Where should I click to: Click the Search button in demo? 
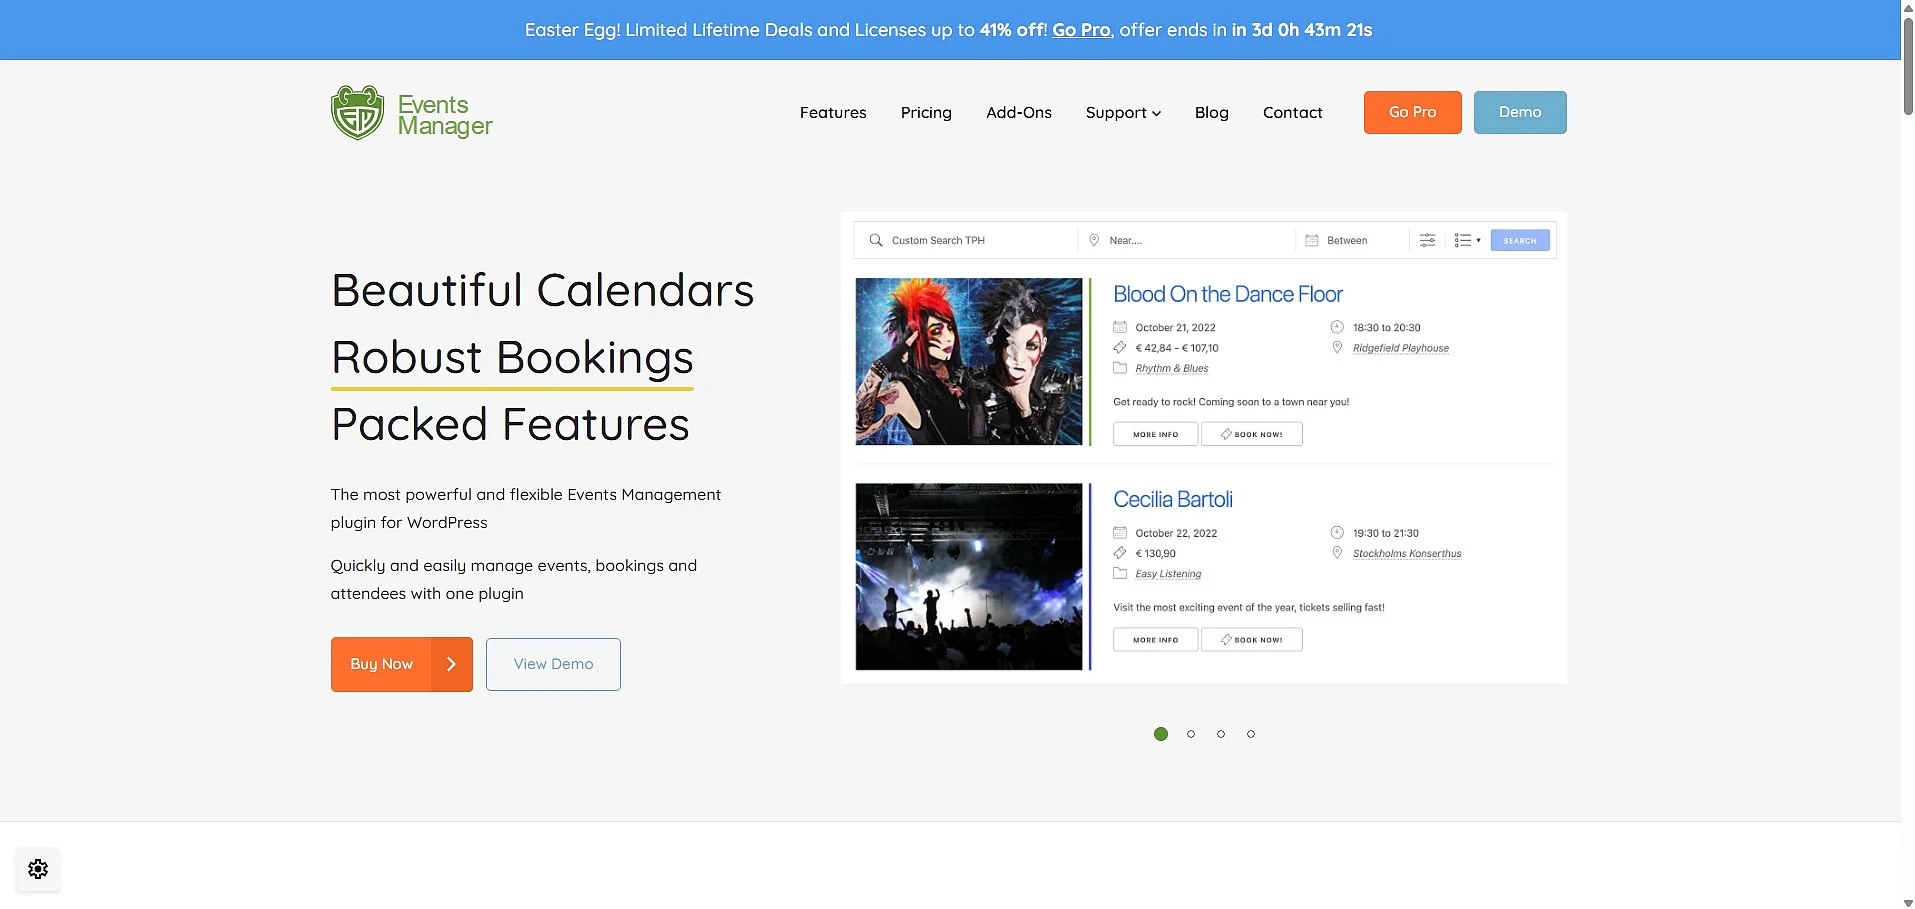pos(1520,240)
